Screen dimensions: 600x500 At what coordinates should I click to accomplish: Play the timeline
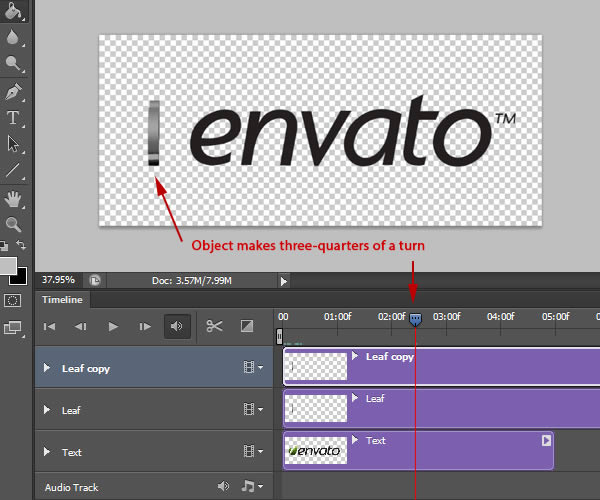[x=113, y=327]
